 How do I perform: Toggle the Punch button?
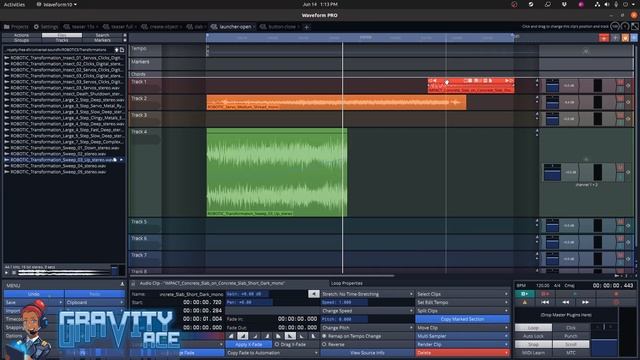tap(571, 336)
